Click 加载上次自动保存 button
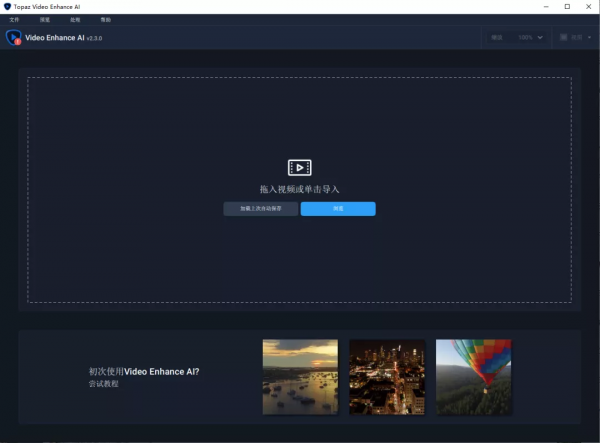 (260, 209)
